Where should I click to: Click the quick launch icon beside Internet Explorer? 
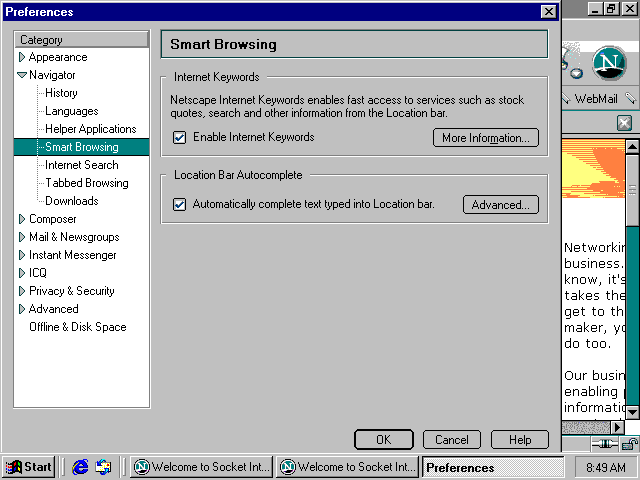point(103,467)
